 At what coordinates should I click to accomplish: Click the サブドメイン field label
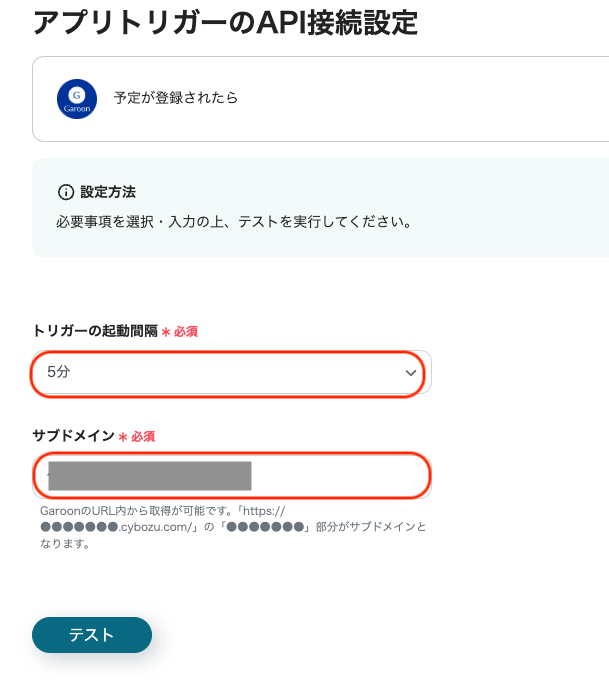pos(73,436)
